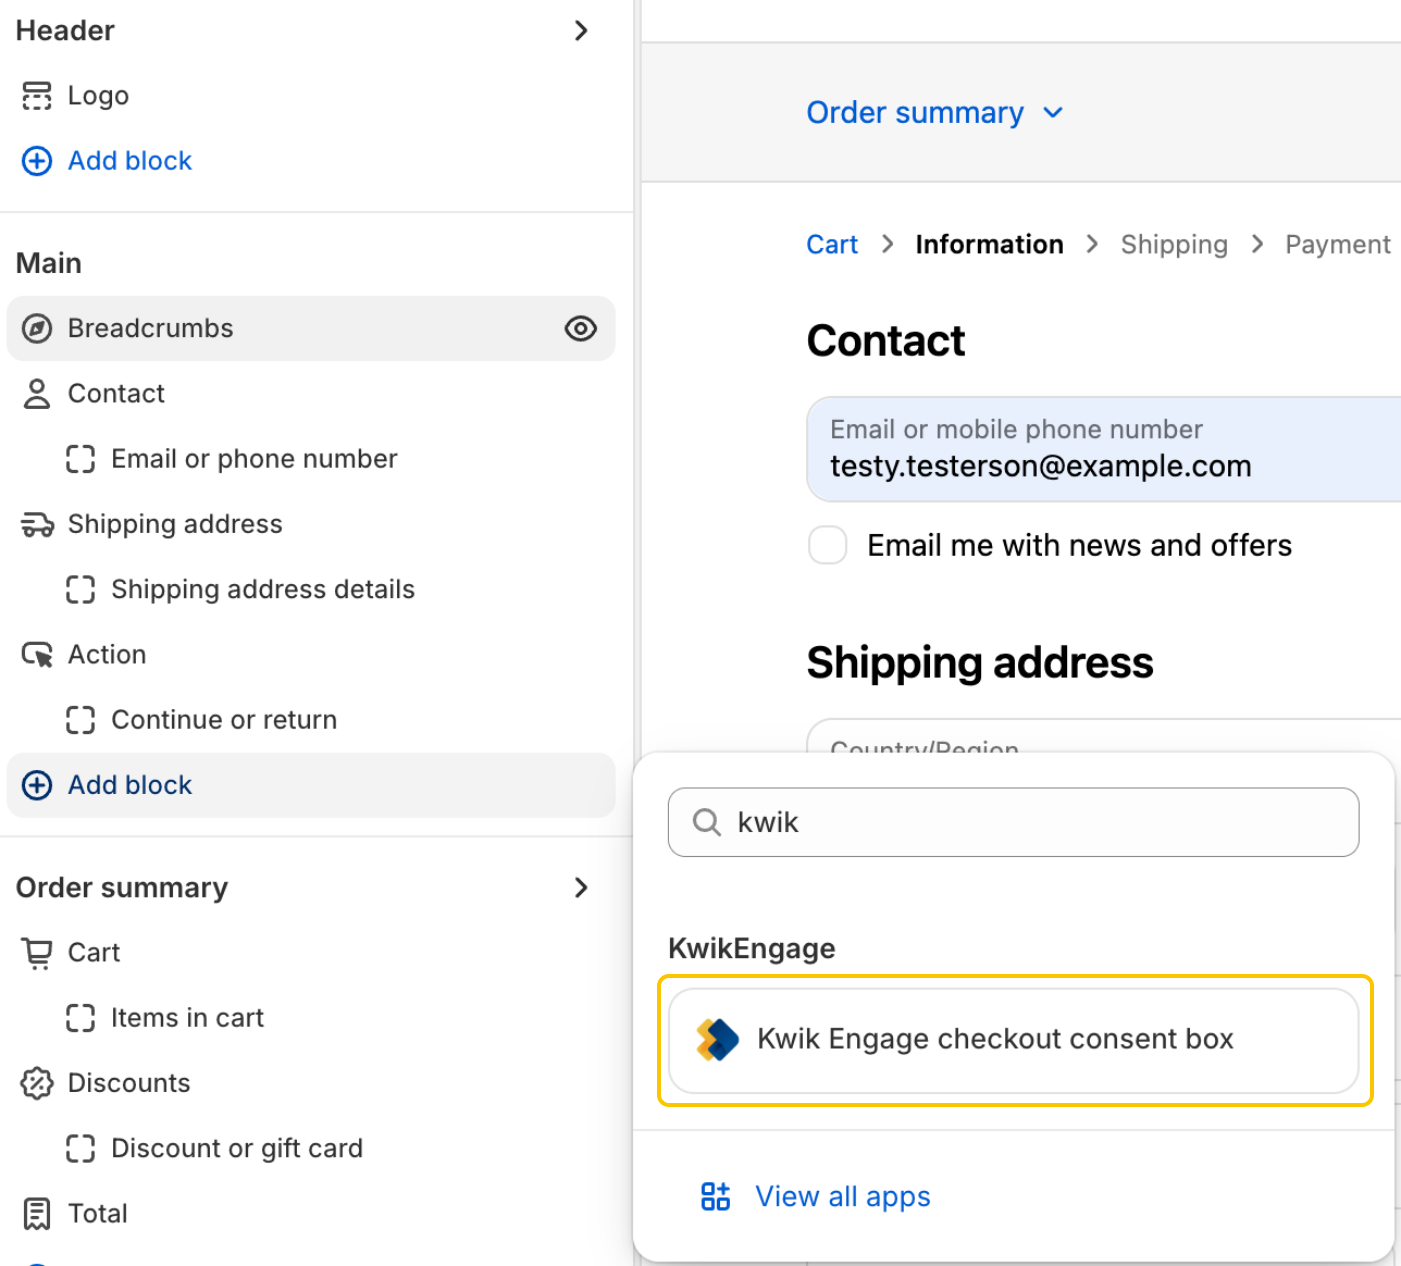Viewport: 1401px width, 1266px height.
Task: Click the View all apps grid icon
Action: pos(716,1196)
